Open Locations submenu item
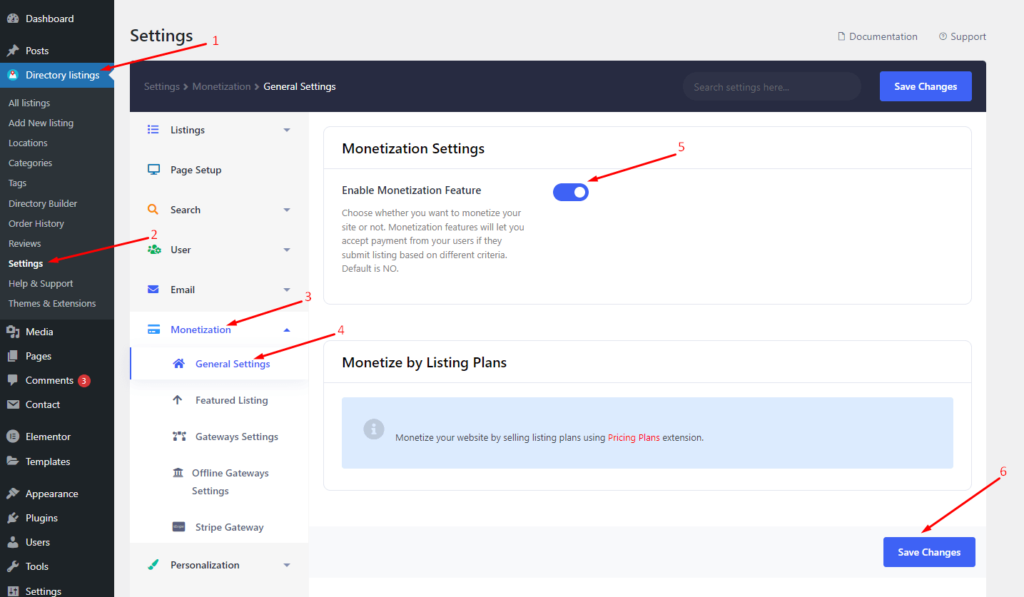1024x597 pixels. point(27,142)
